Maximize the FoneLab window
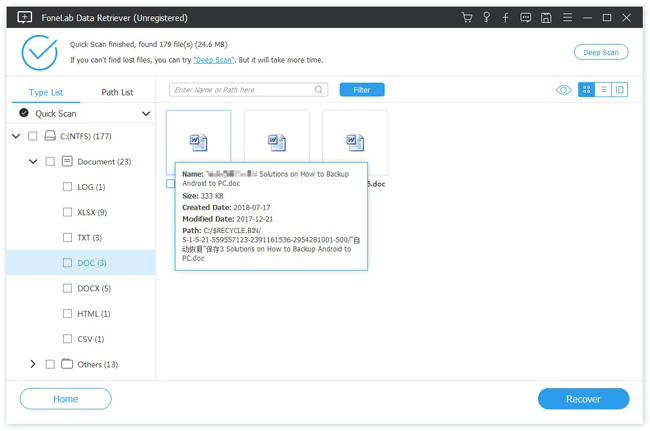 [607, 17]
